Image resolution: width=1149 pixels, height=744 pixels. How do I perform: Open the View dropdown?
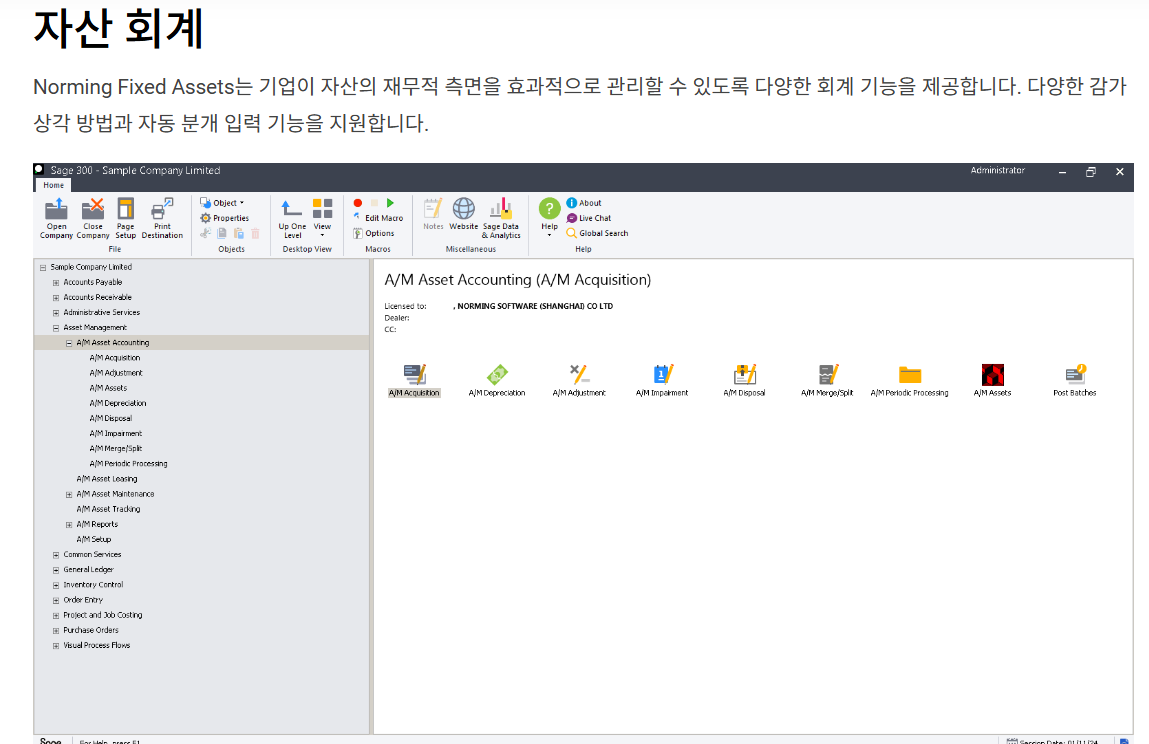click(322, 218)
